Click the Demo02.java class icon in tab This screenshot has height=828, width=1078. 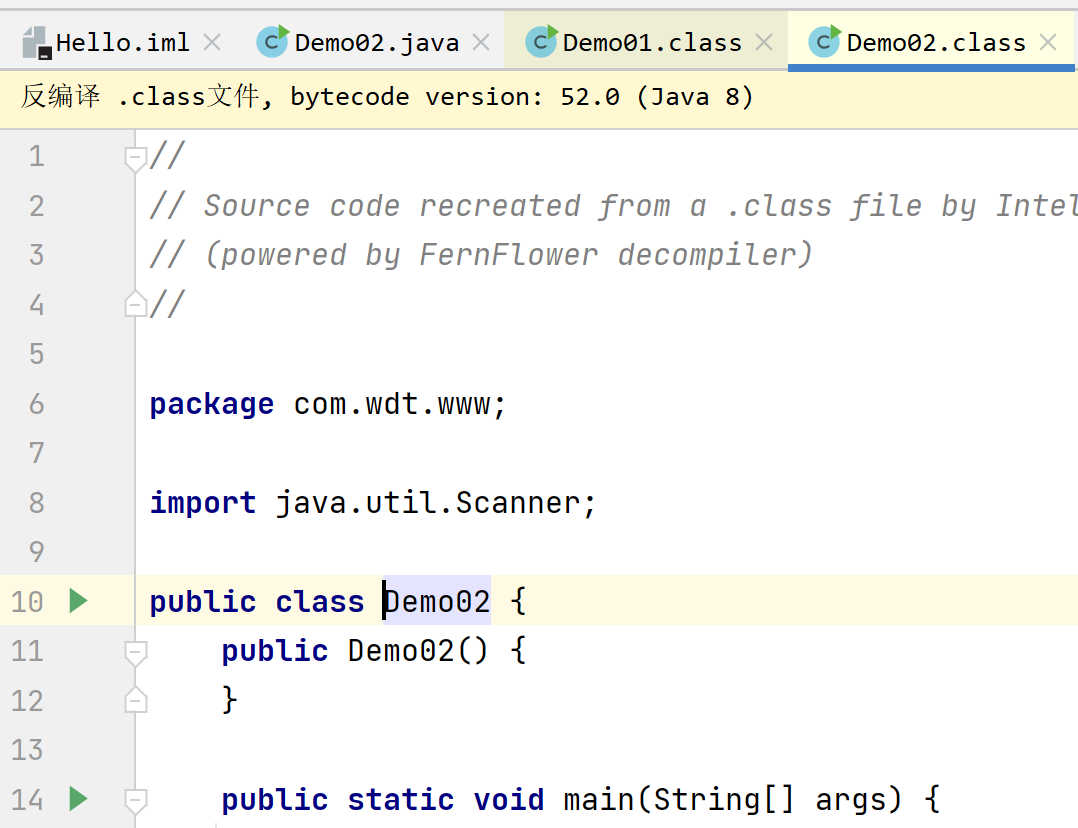[x=272, y=41]
